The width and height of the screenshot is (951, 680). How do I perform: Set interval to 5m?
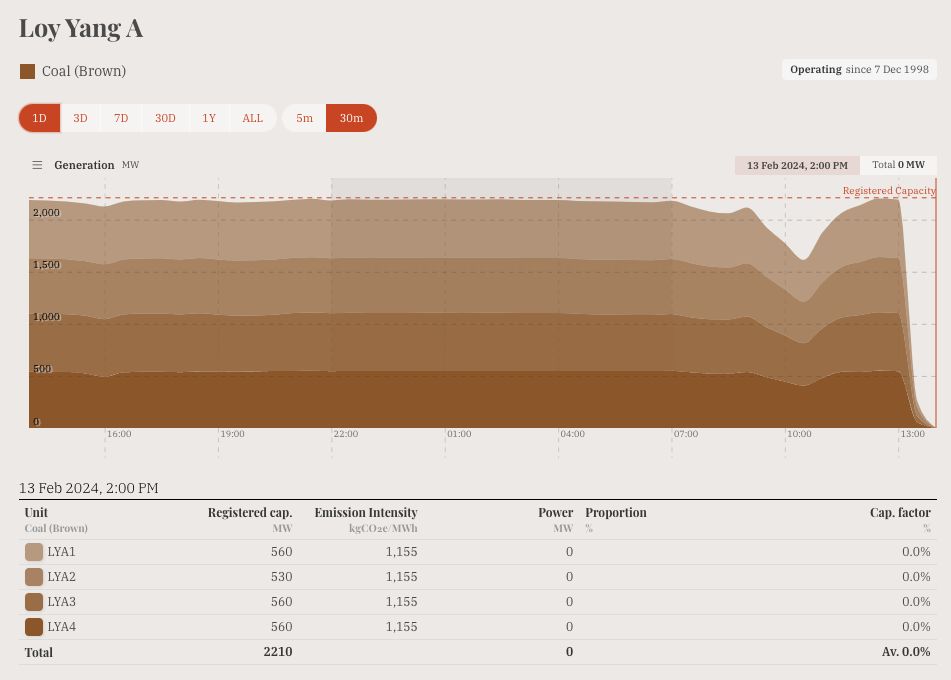pos(304,118)
